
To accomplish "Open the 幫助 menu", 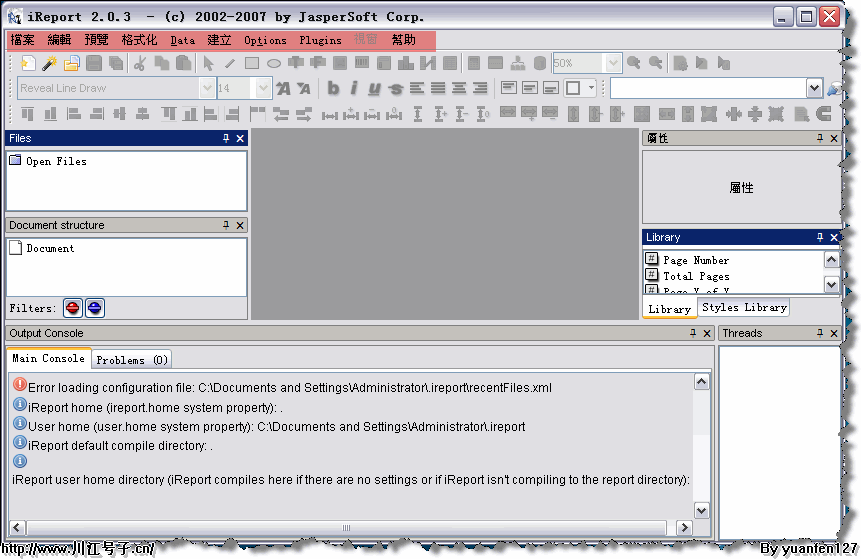I will pyautogui.click(x=404, y=40).
